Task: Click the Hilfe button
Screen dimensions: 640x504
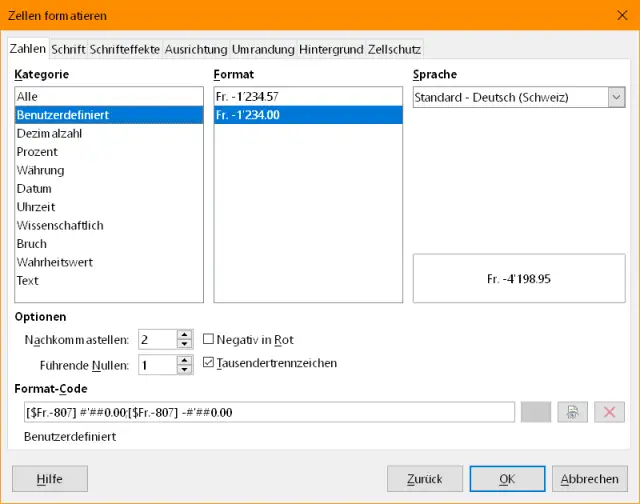Action: point(50,479)
